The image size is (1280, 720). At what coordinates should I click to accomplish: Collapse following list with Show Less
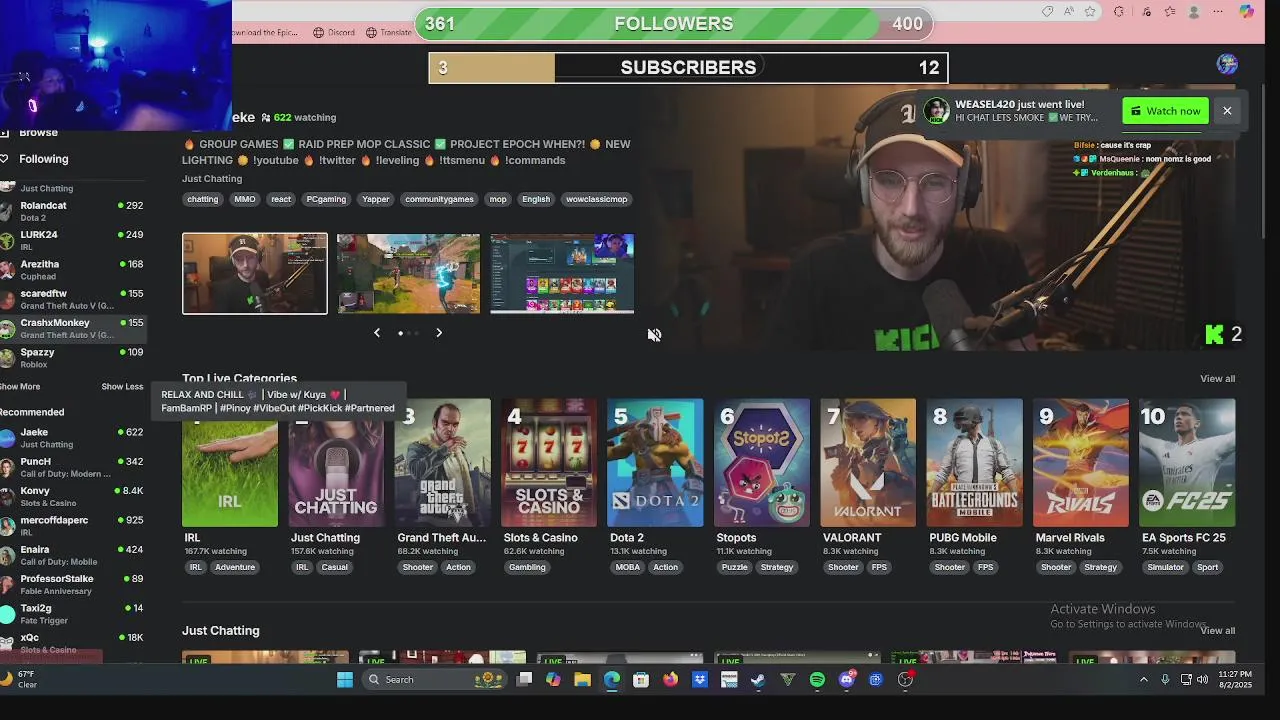[122, 387]
